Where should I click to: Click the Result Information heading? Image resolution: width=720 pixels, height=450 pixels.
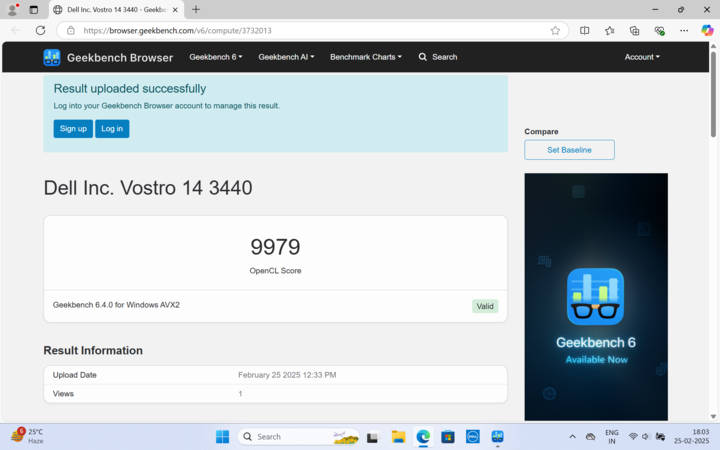pos(93,350)
